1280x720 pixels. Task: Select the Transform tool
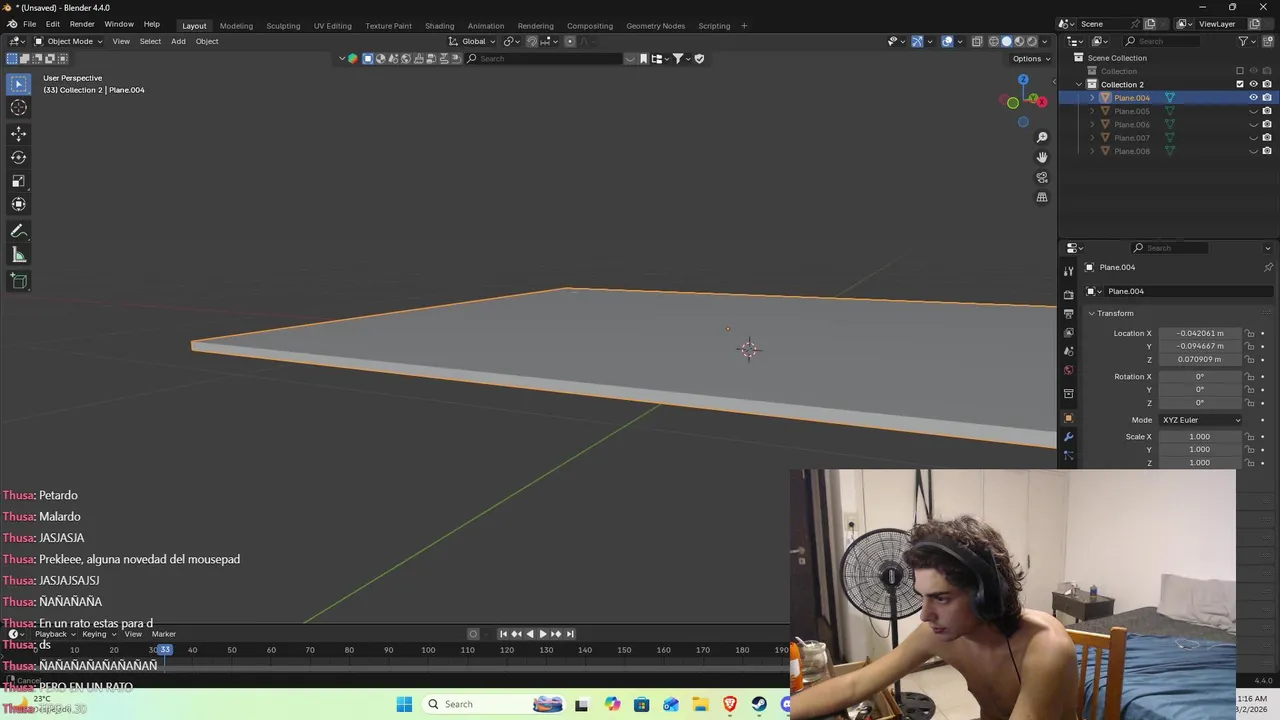18,204
